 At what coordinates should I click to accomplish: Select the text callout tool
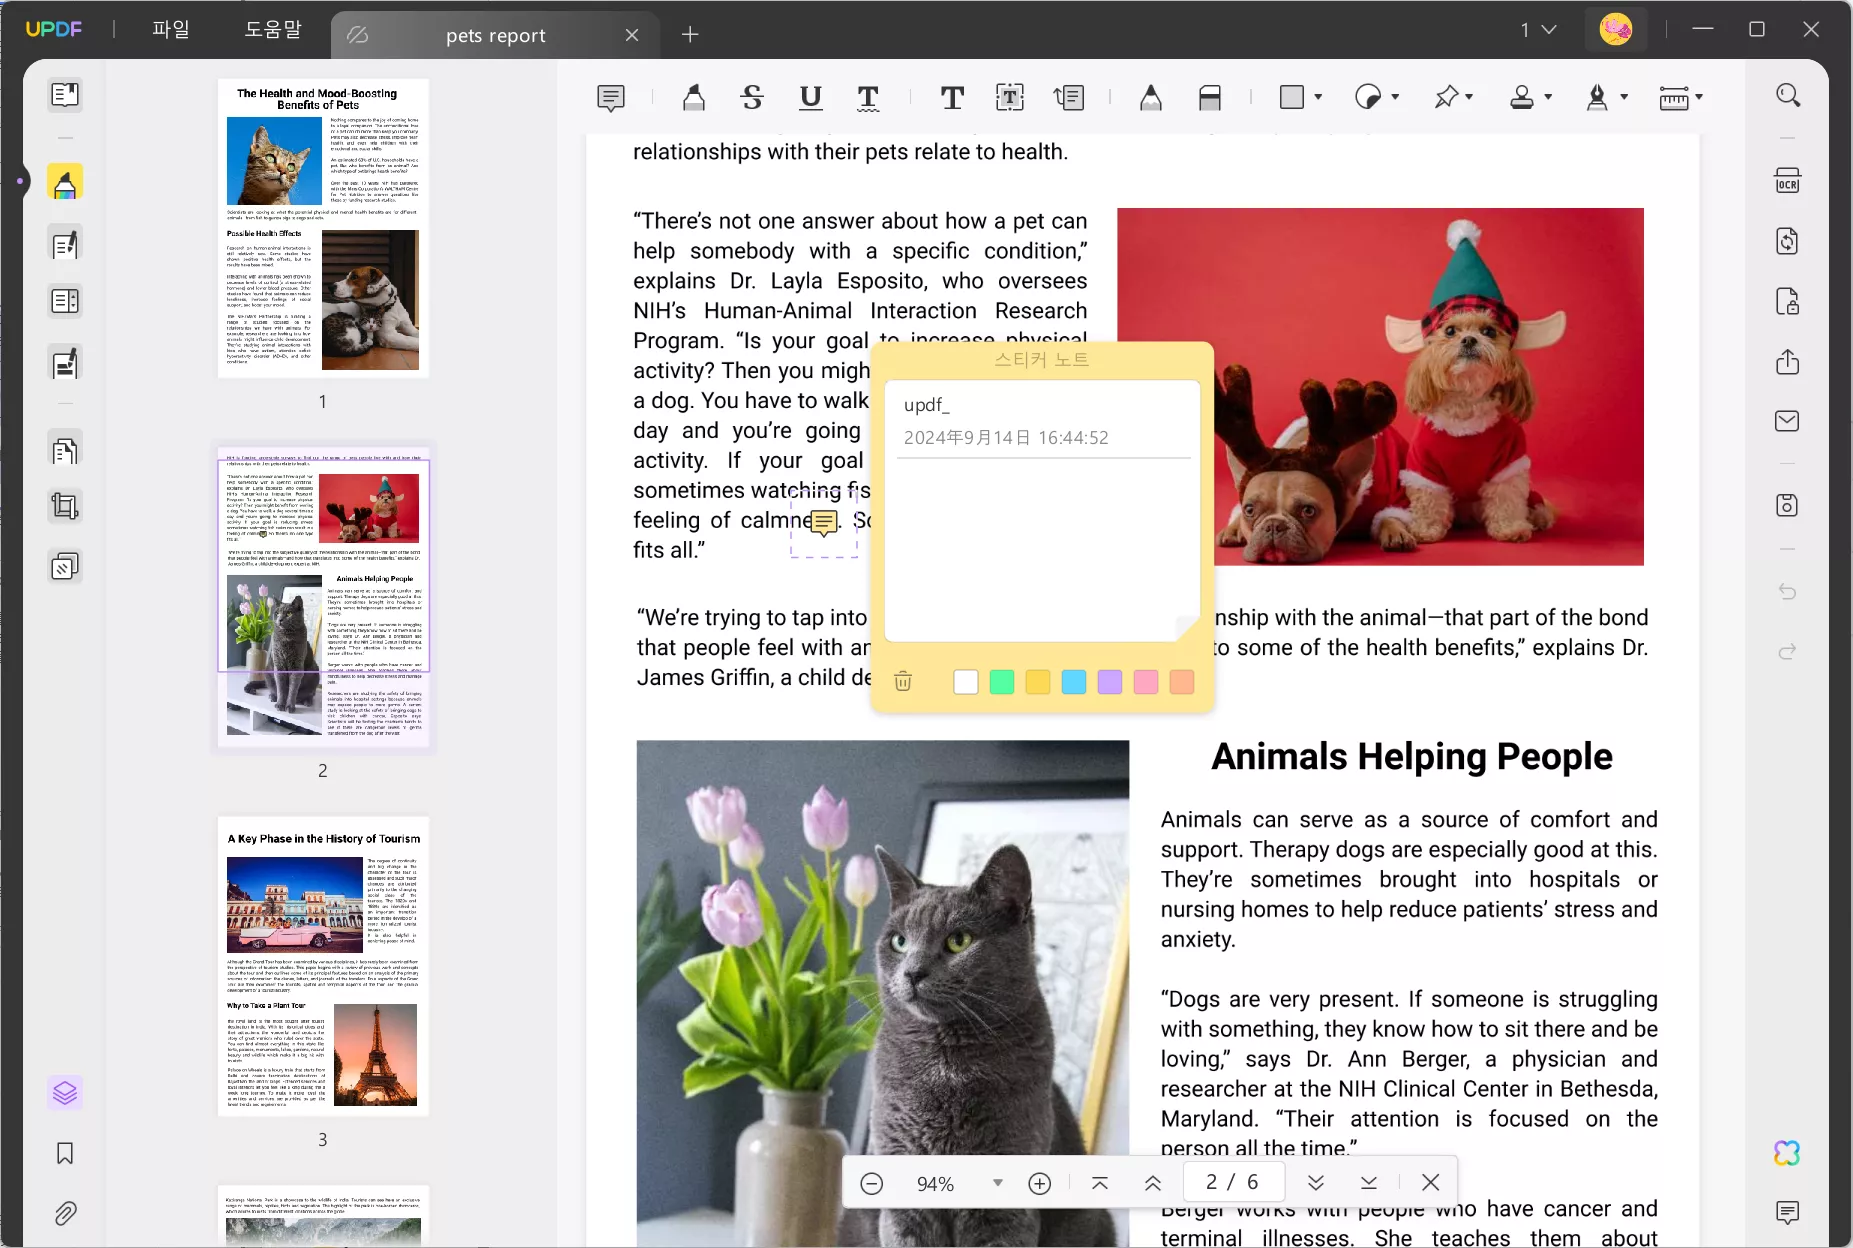[1069, 97]
